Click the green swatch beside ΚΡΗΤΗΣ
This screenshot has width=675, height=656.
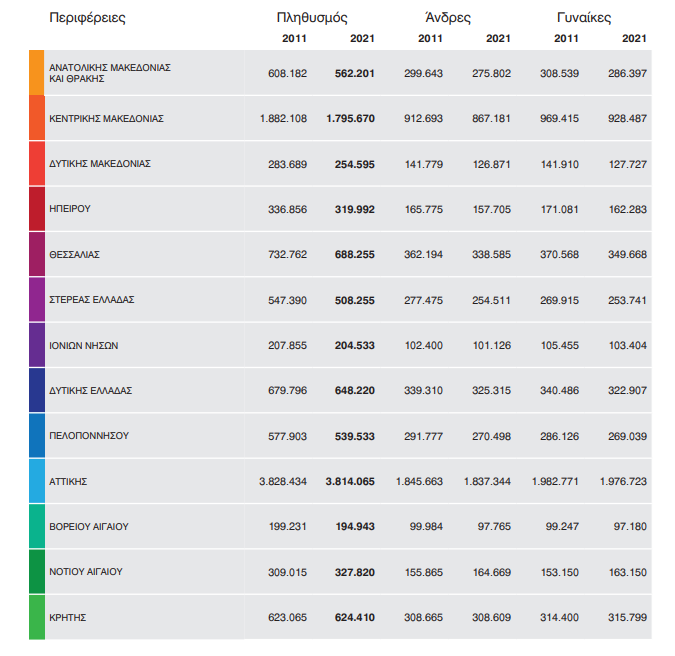tap(37, 617)
